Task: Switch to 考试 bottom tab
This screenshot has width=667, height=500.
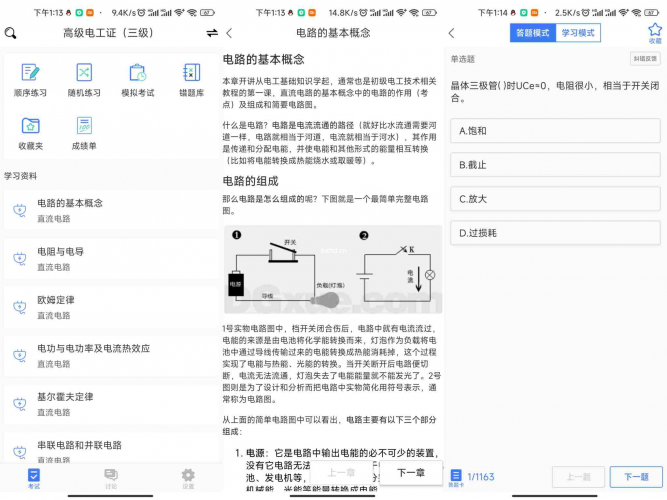Action: point(34,478)
